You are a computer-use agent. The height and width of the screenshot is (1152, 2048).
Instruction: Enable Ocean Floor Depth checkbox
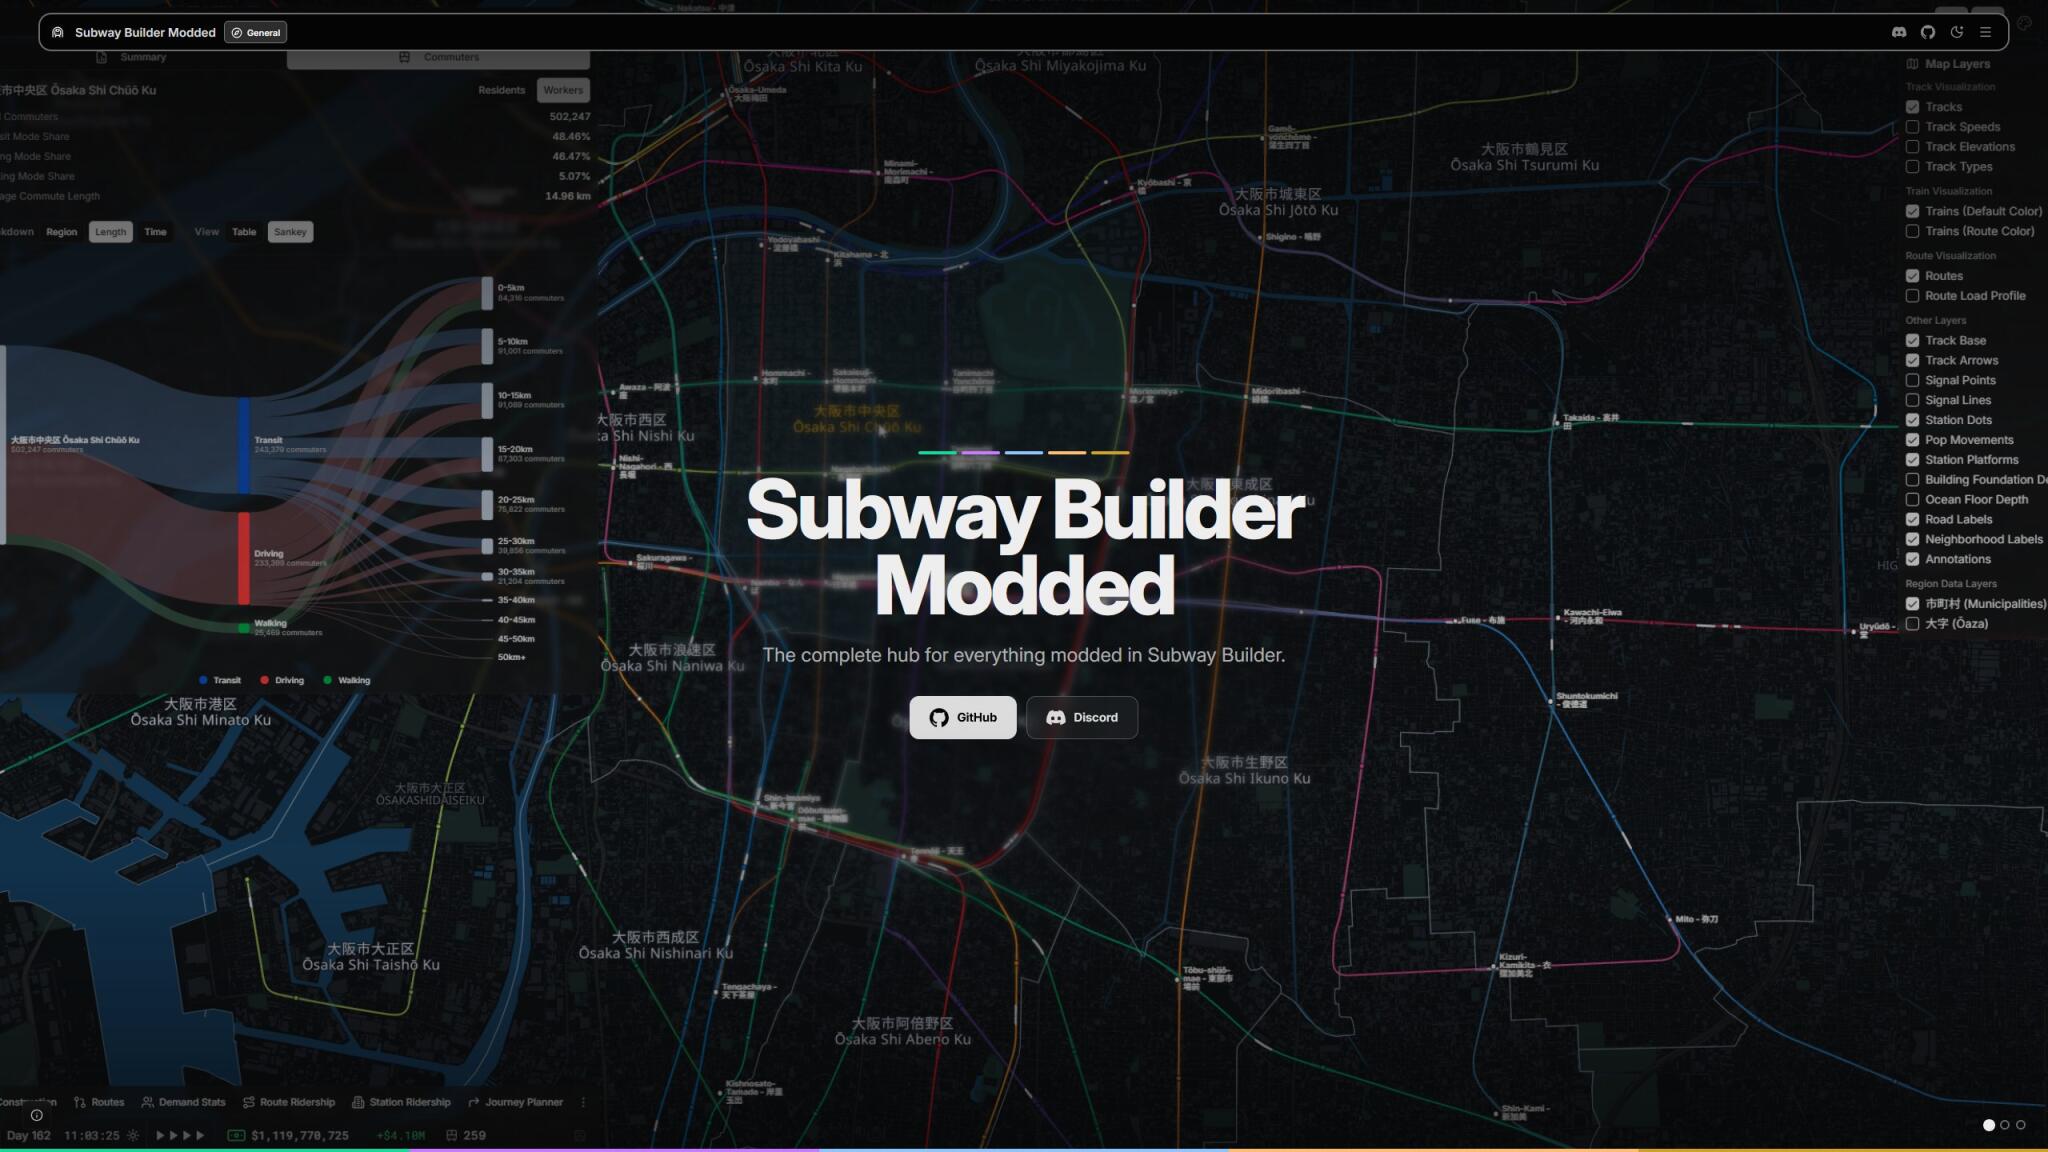[x=1912, y=499]
